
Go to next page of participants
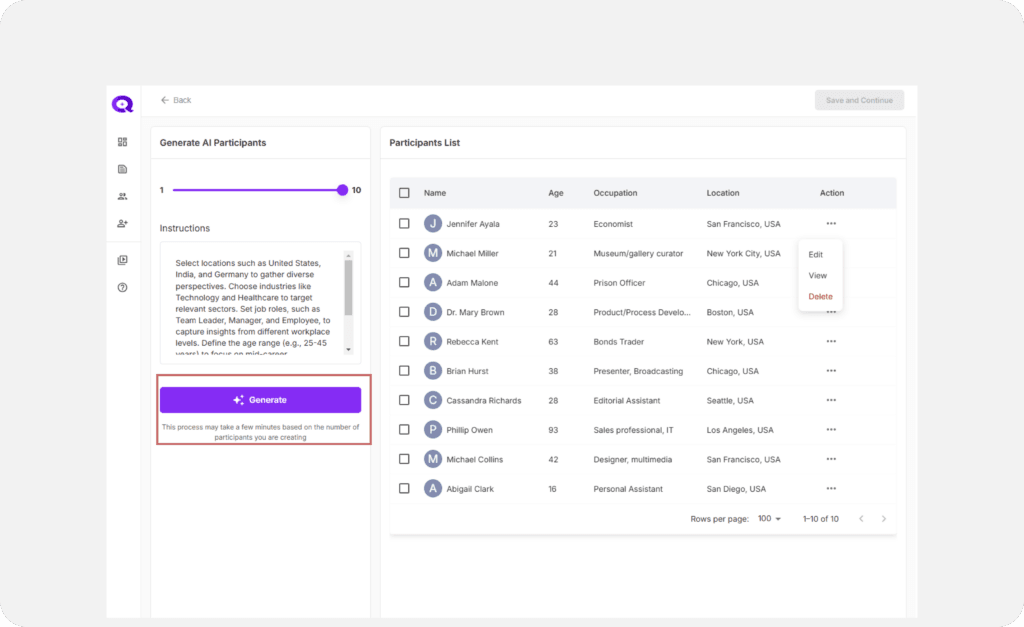(x=884, y=519)
